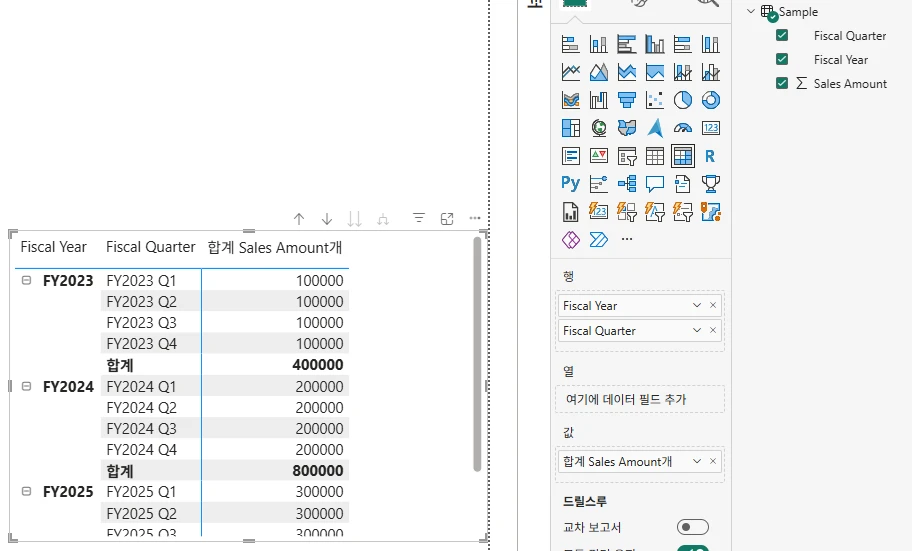Select the pie chart visualization icon
This screenshot has width=912, height=551.
[683, 100]
